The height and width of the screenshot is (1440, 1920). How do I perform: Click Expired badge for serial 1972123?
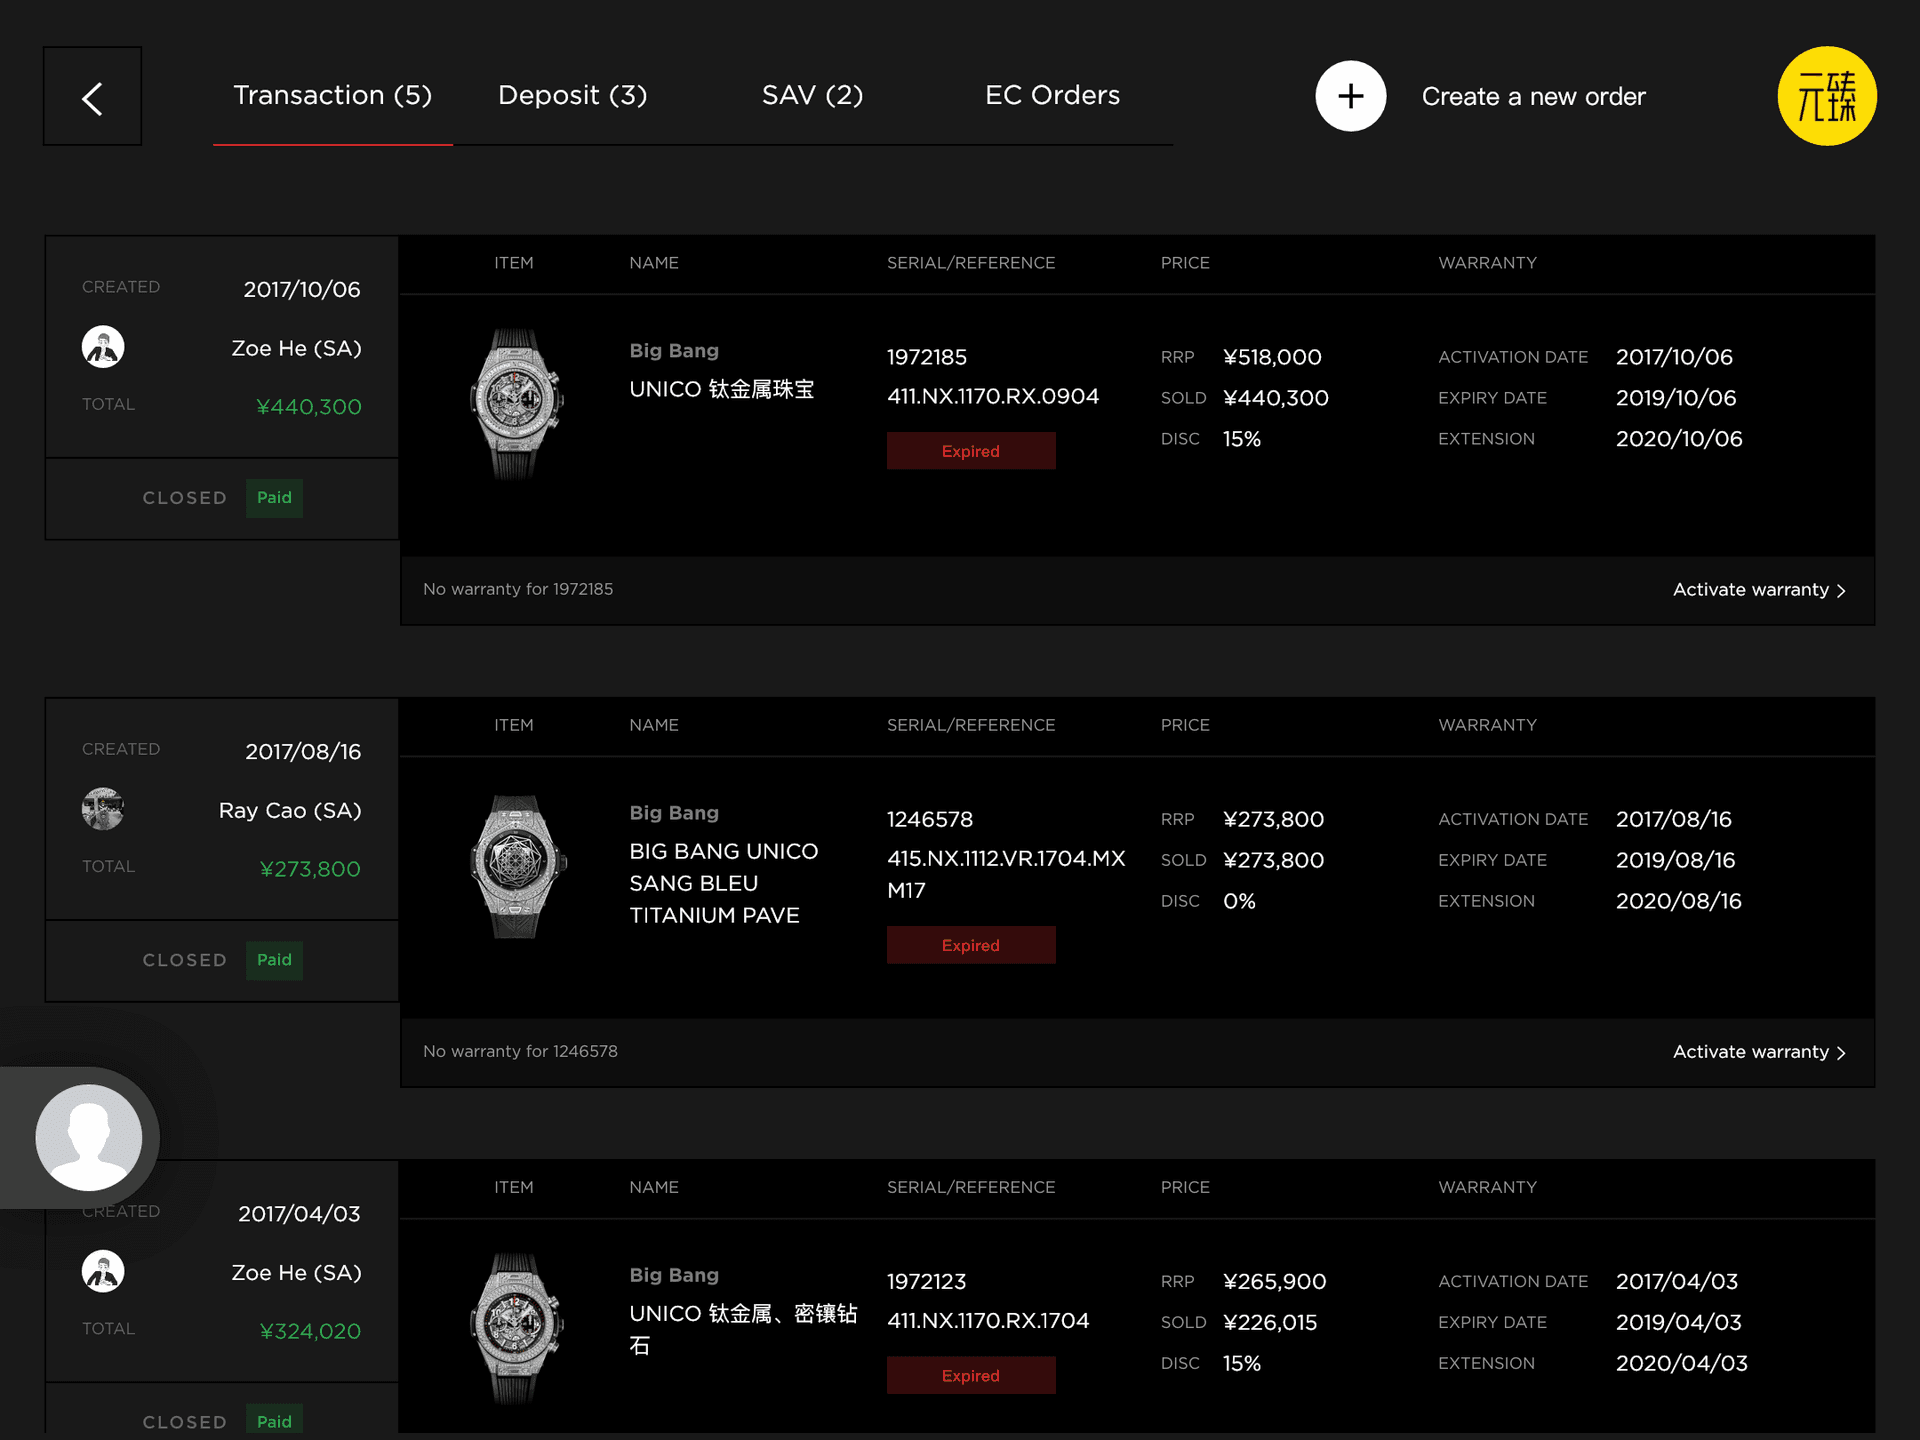pyautogui.click(x=970, y=1376)
